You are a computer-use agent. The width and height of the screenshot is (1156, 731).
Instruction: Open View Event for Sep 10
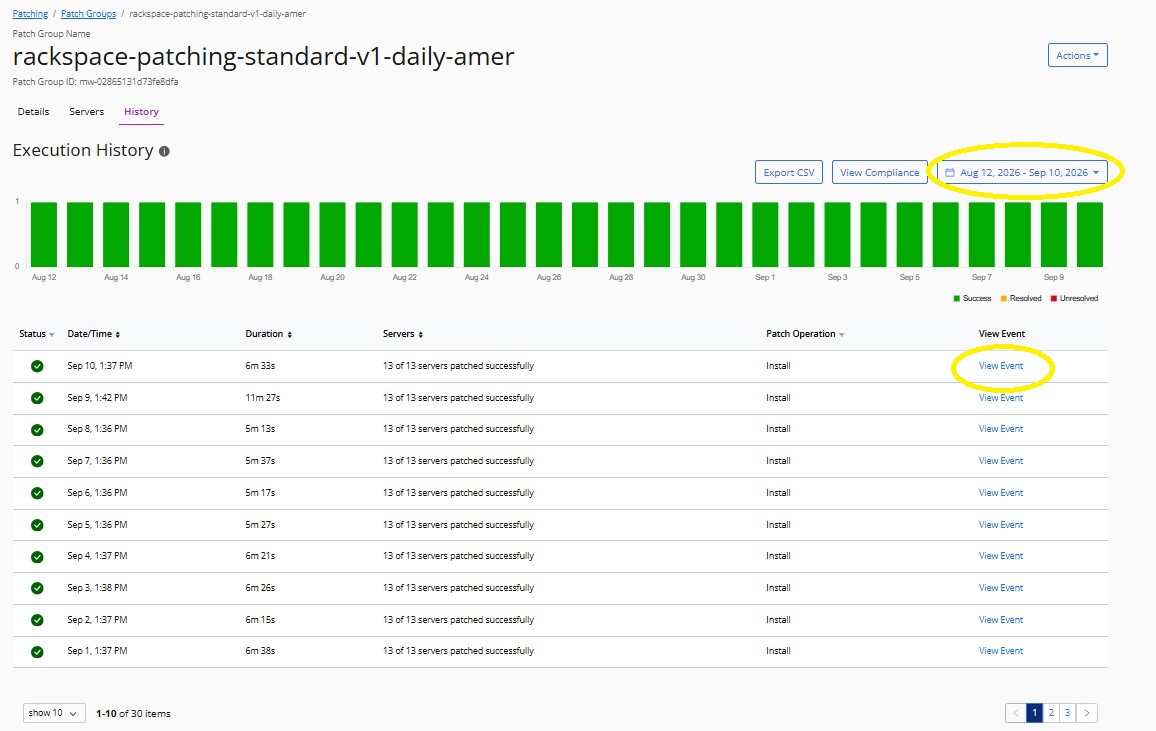click(1000, 366)
